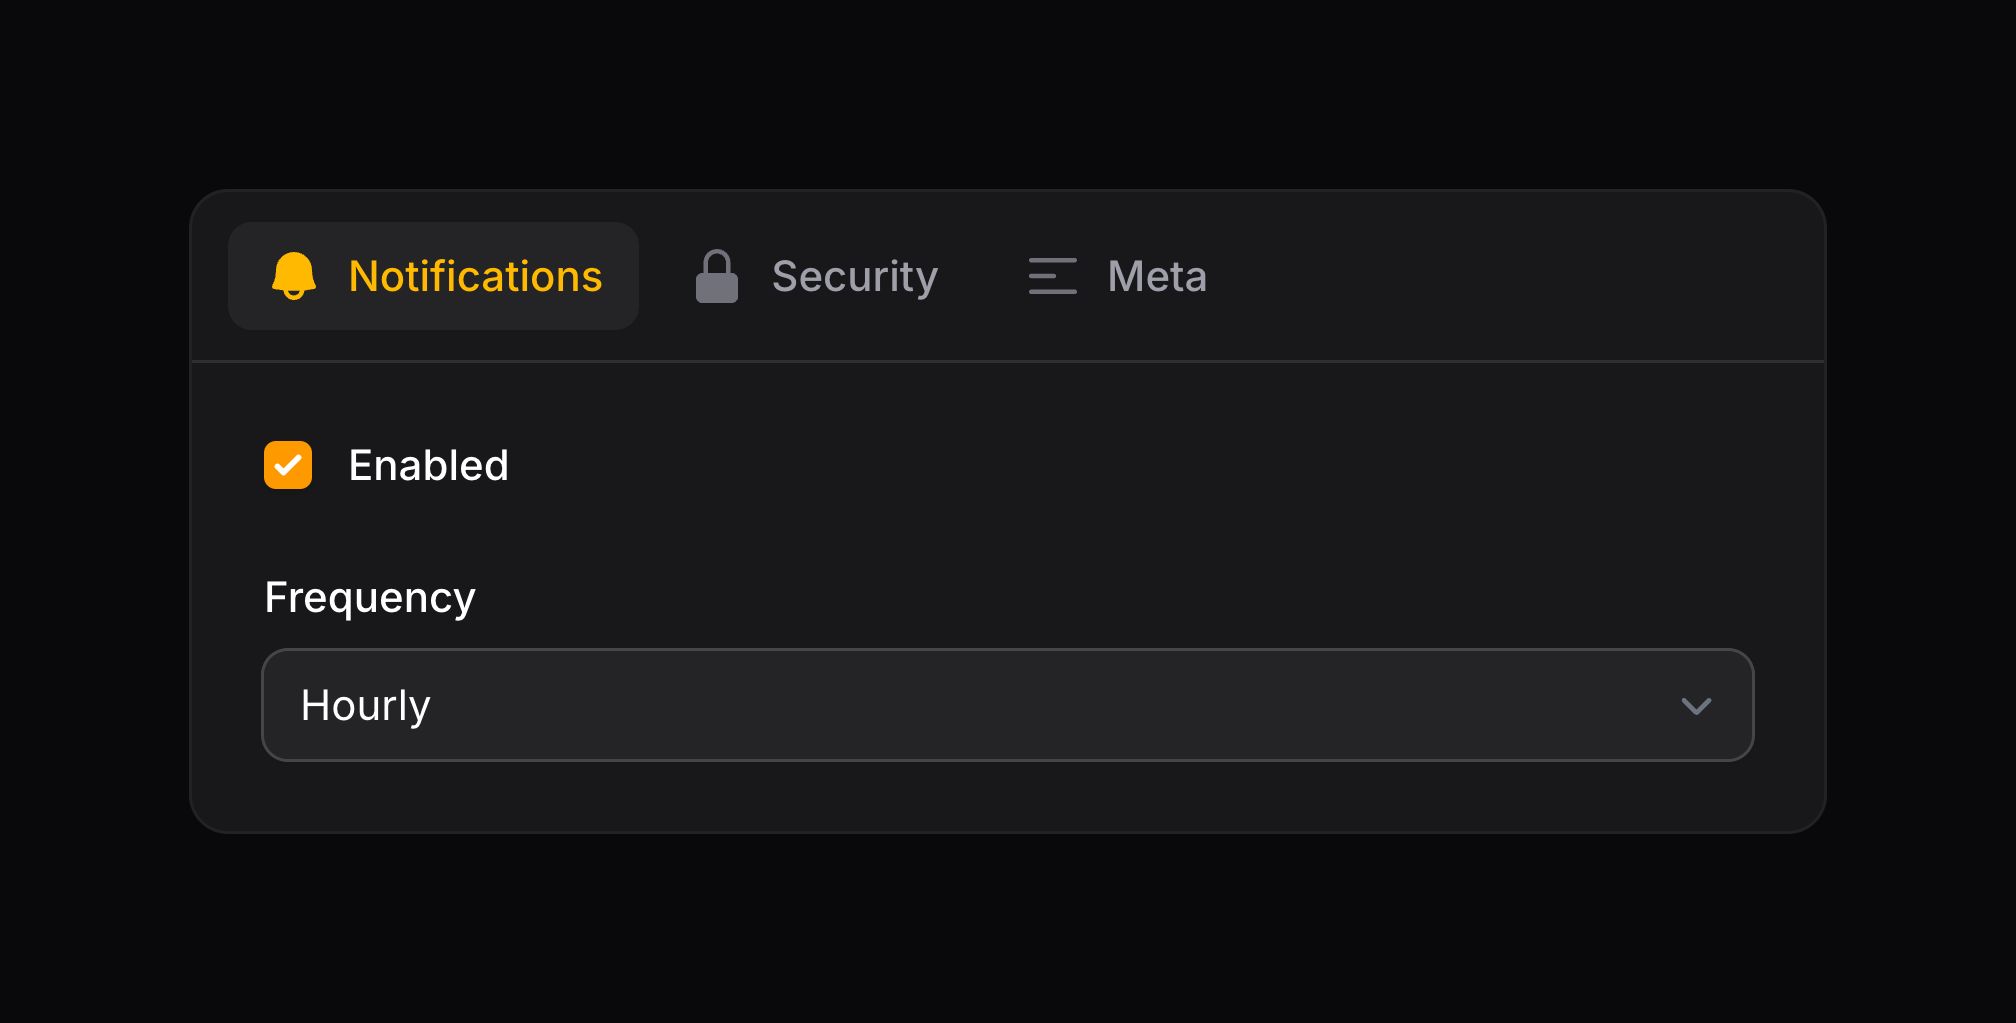Screen dimensions: 2016x1023
Task: Click the chevron inside the Frequency selector
Action: coord(1696,705)
